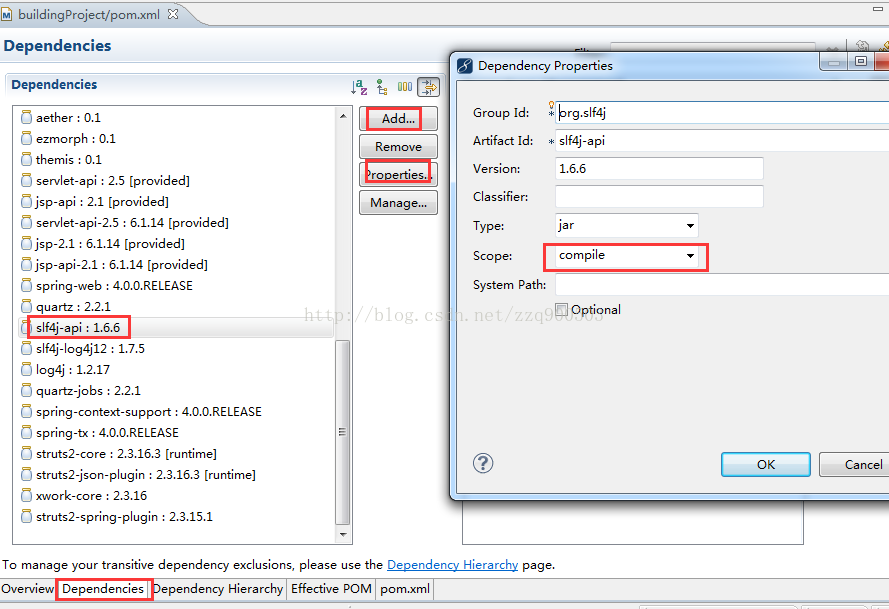Minimize the Dependency Properties dialog
This screenshot has height=609, width=889.
click(x=834, y=61)
